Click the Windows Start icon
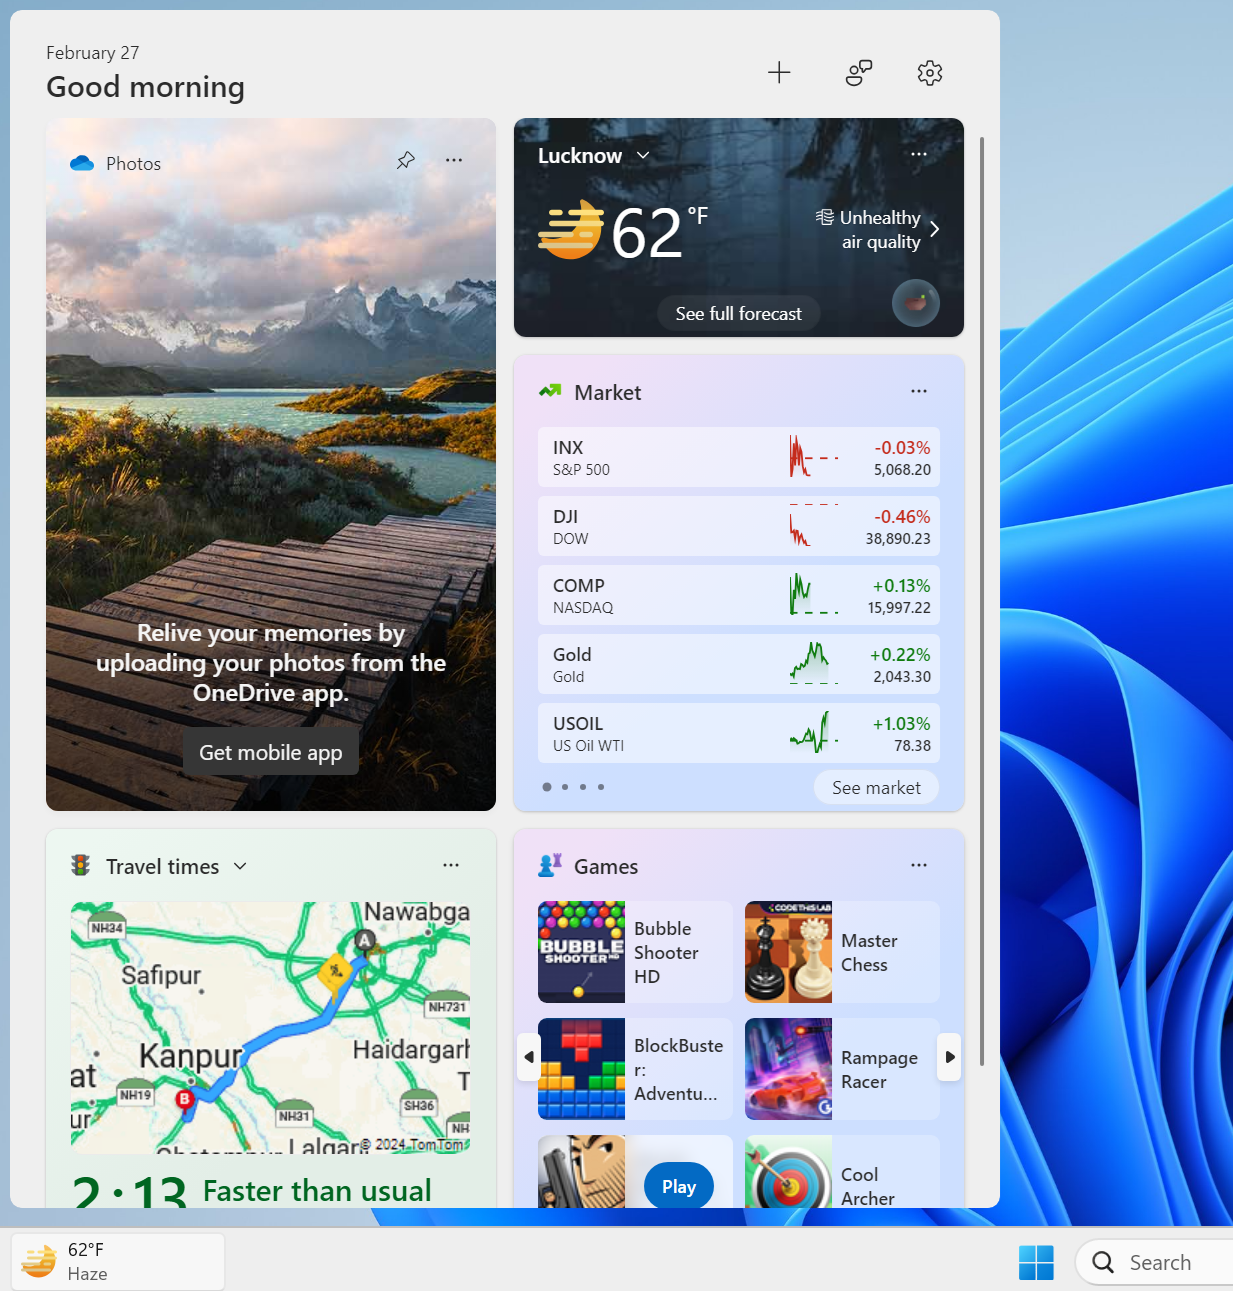 point(1036,1262)
